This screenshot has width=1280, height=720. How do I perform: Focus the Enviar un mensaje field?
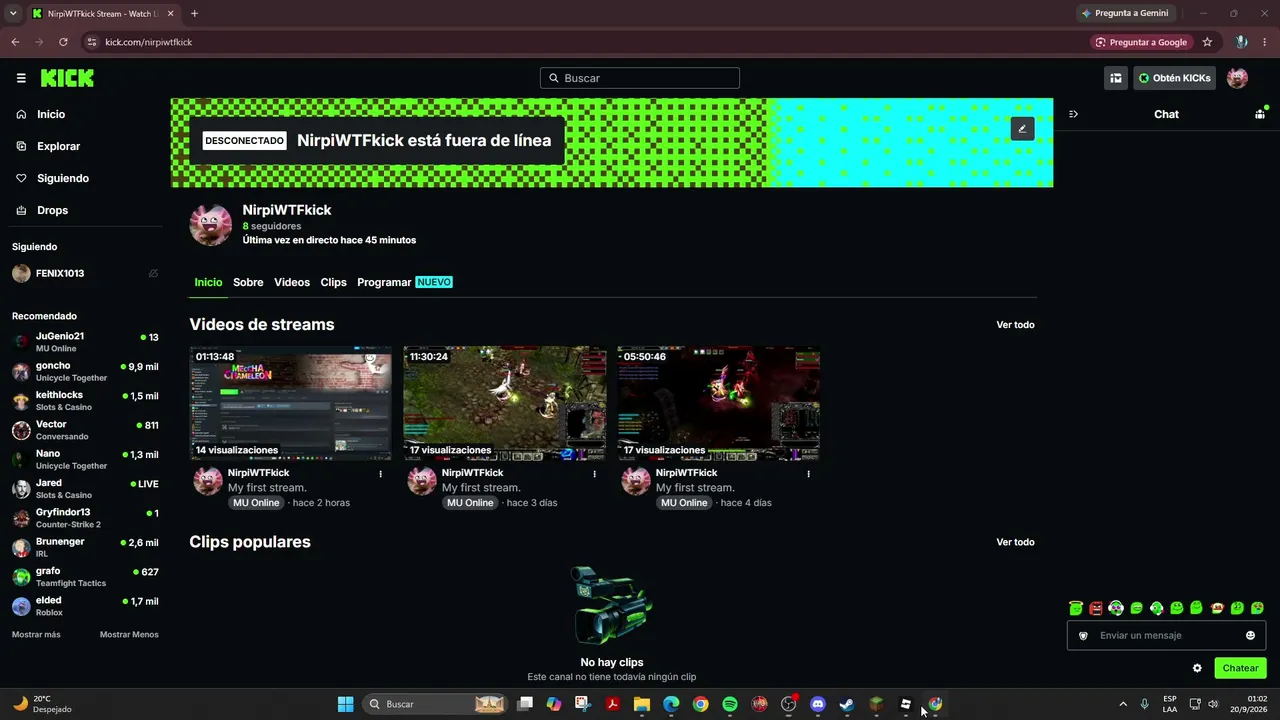point(1166,636)
